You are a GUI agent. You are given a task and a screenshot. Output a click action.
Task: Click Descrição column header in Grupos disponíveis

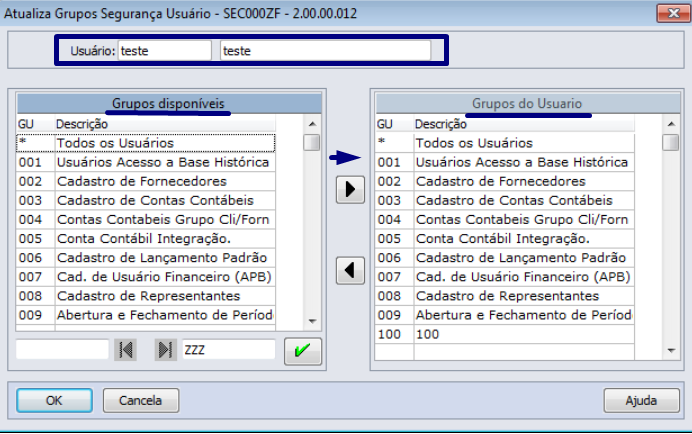[165, 124]
